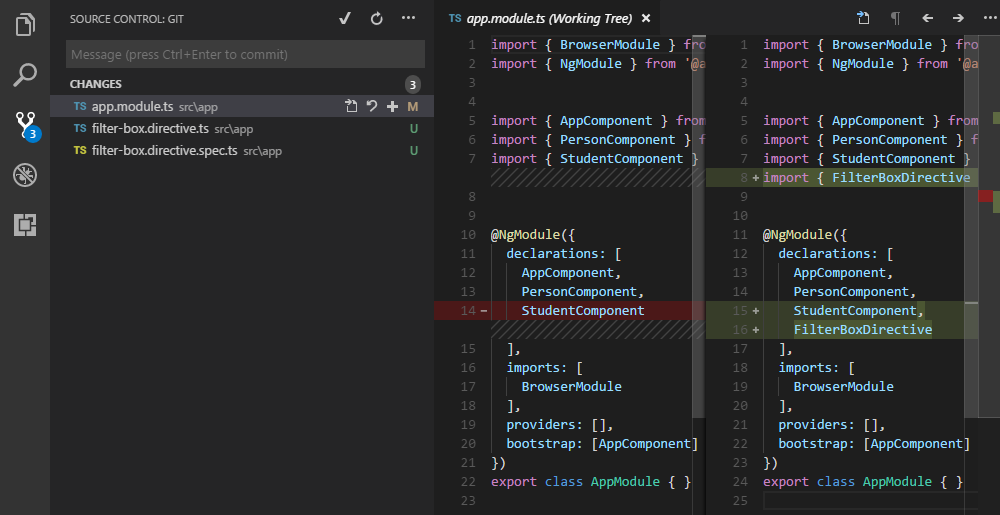This screenshot has height=515, width=1000.
Task: Refresh the source control panel
Action: pos(376,18)
